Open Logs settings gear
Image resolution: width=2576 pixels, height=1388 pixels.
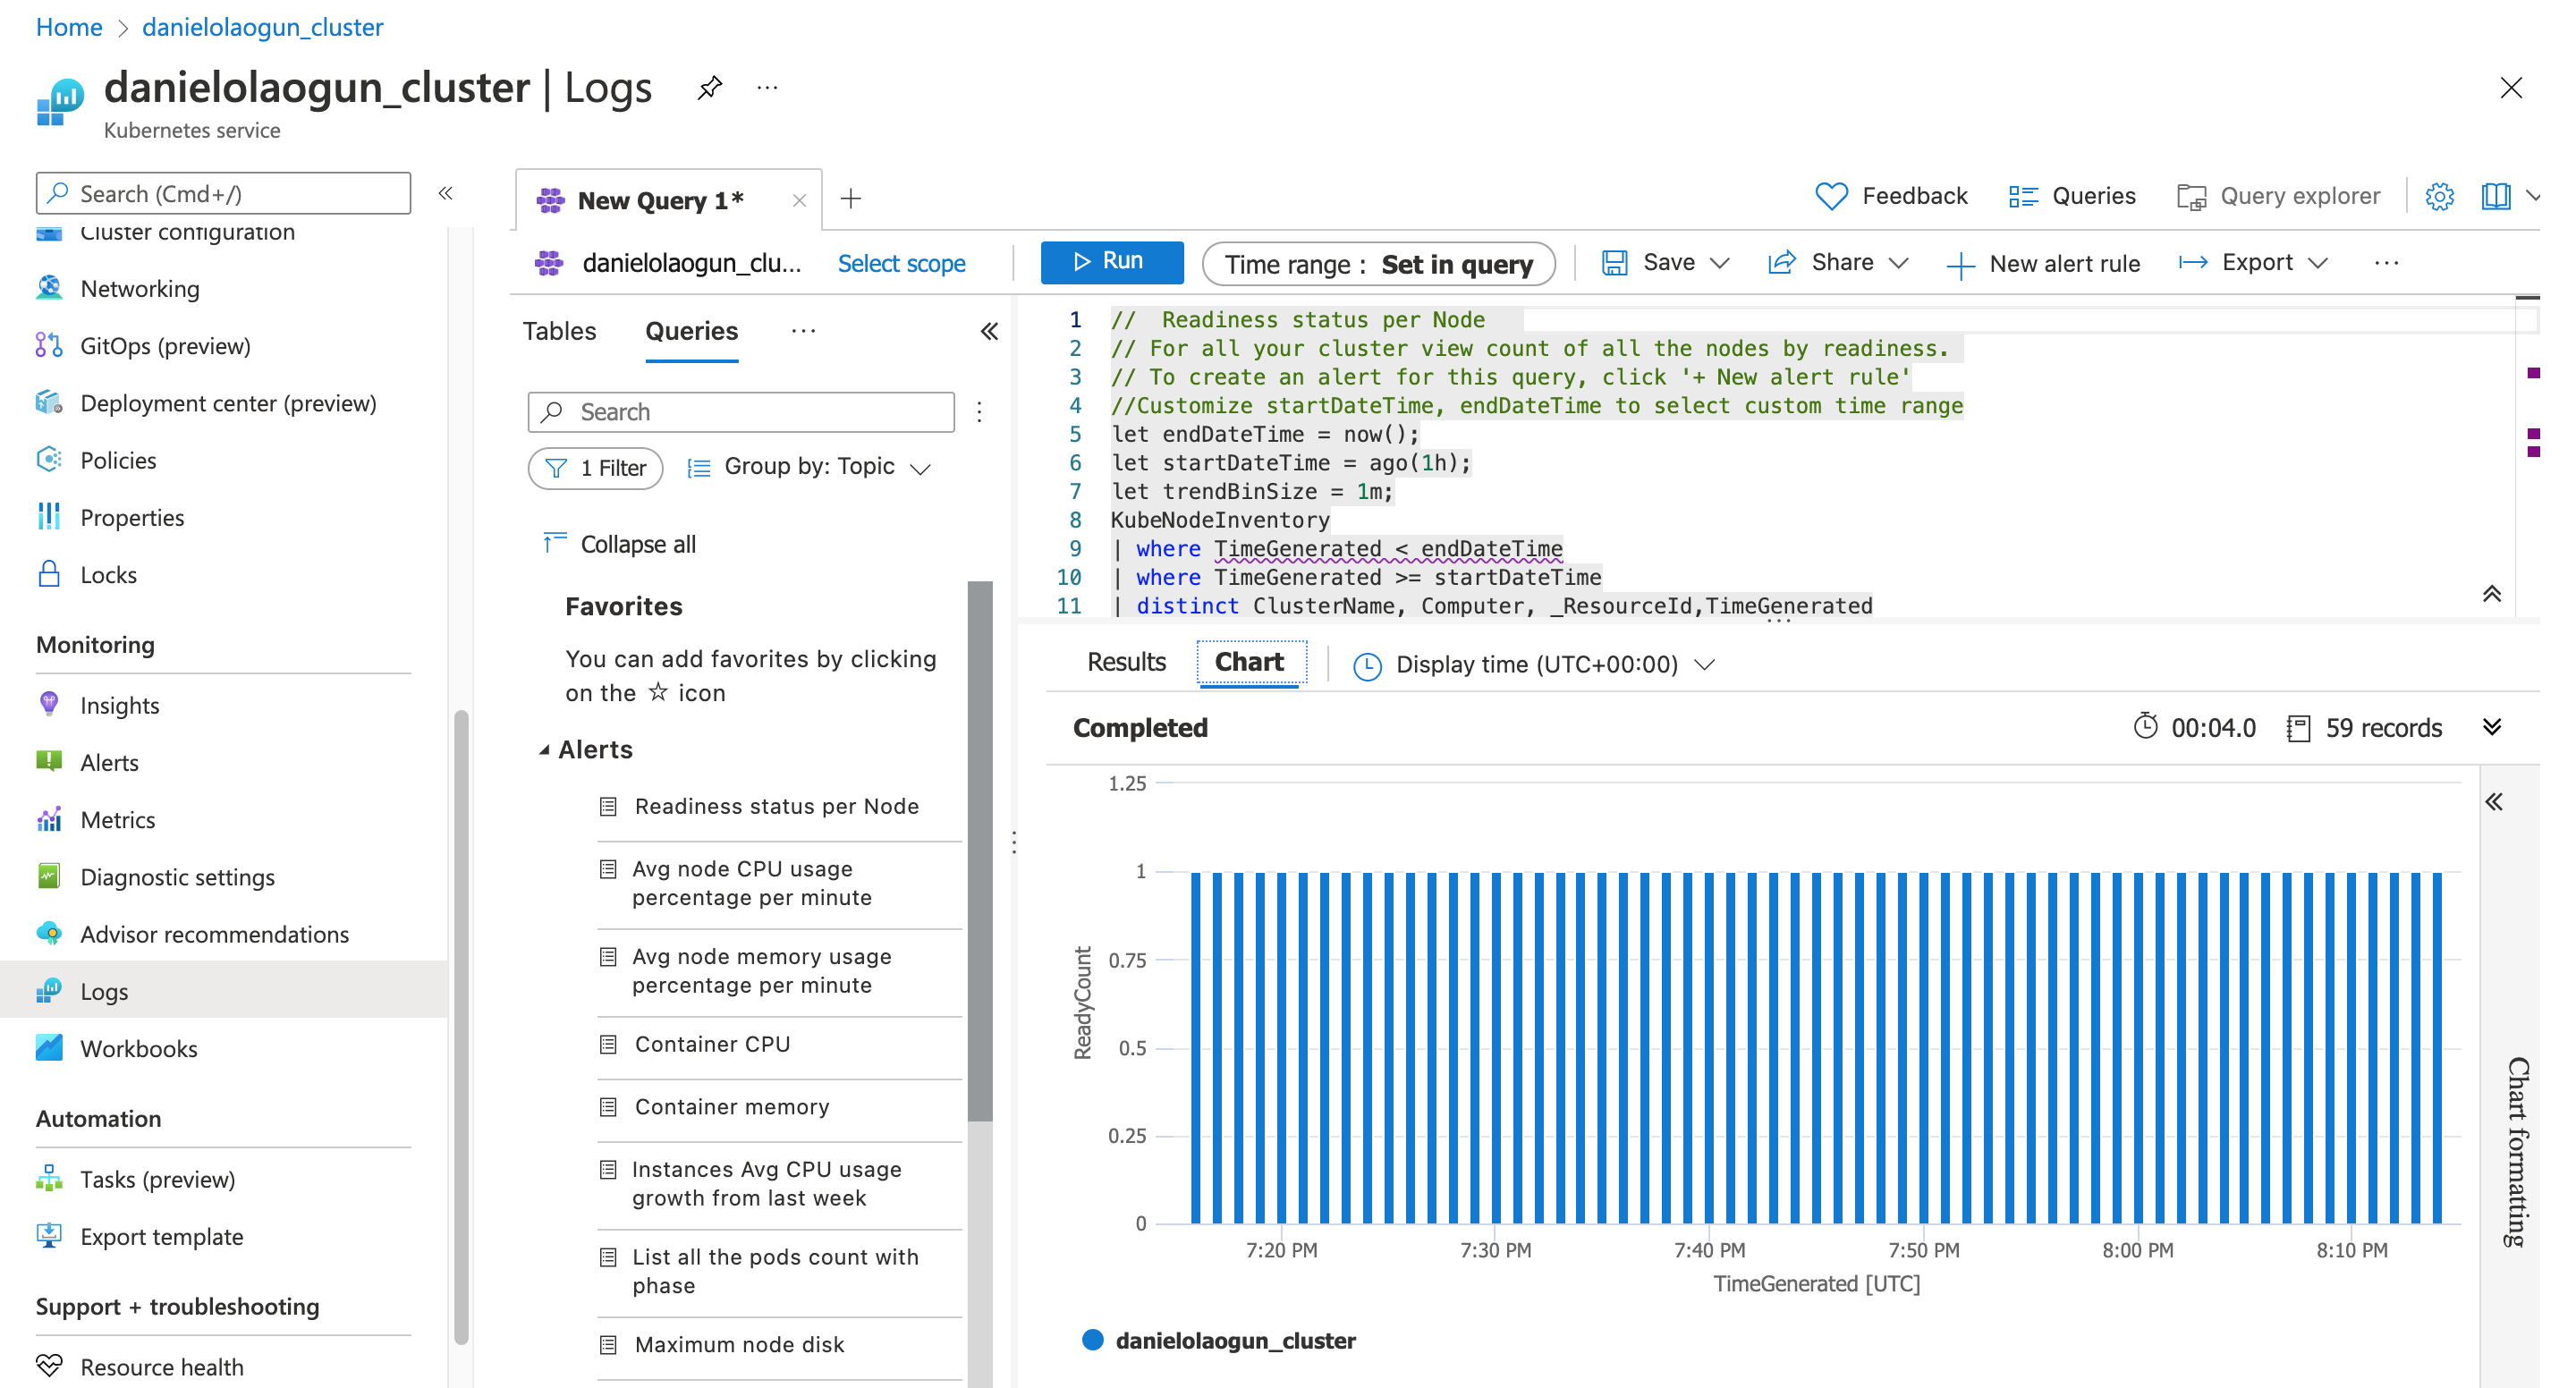coord(2439,196)
